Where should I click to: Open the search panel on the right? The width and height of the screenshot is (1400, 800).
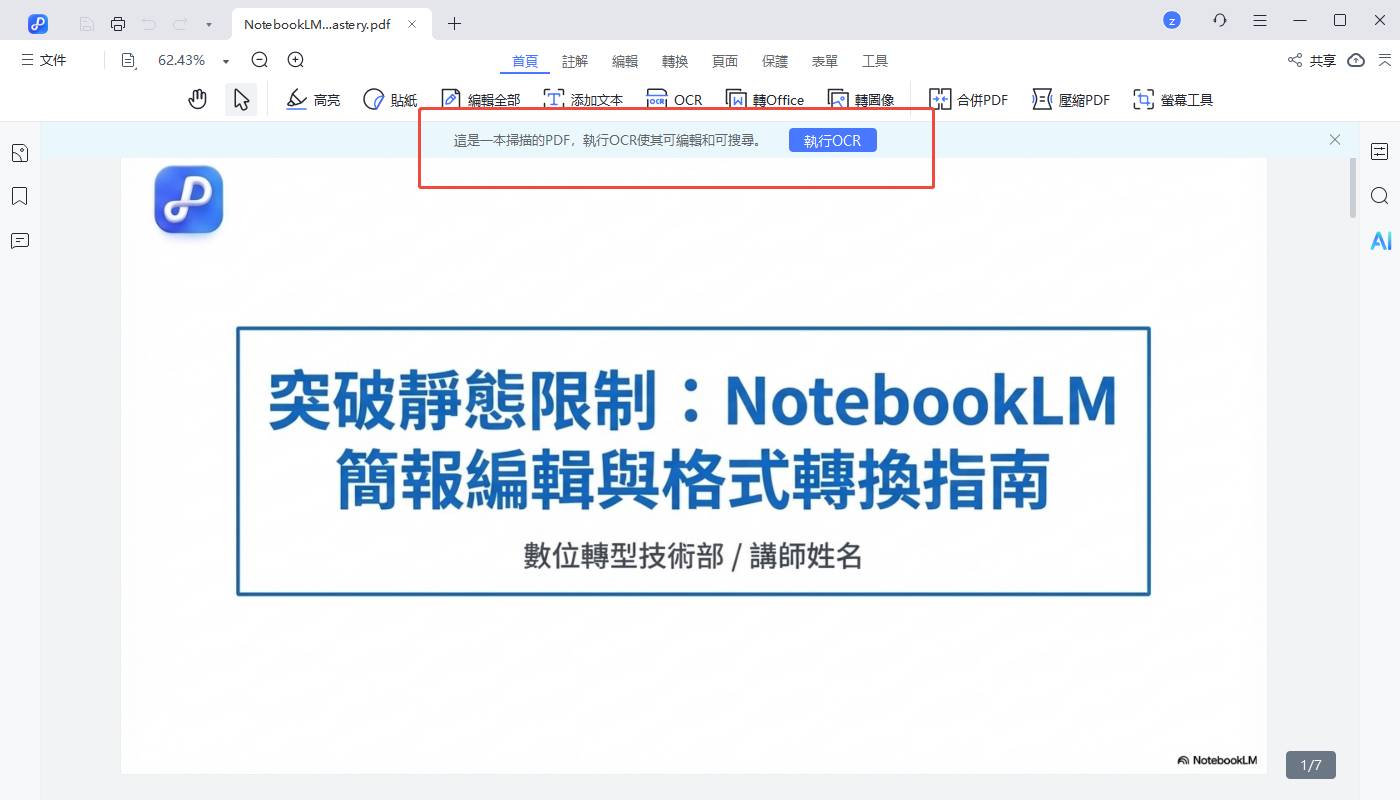point(1381,196)
